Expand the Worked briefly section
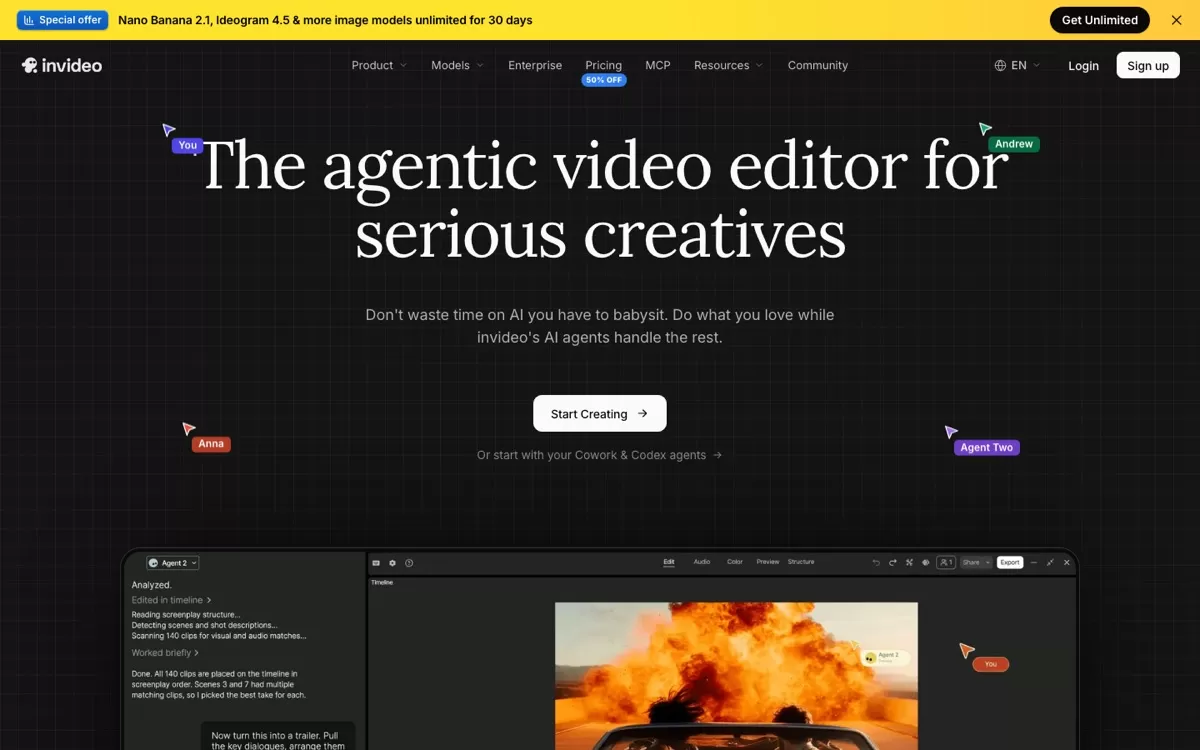The width and height of the screenshot is (1200, 750). pyautogui.click(x=165, y=653)
